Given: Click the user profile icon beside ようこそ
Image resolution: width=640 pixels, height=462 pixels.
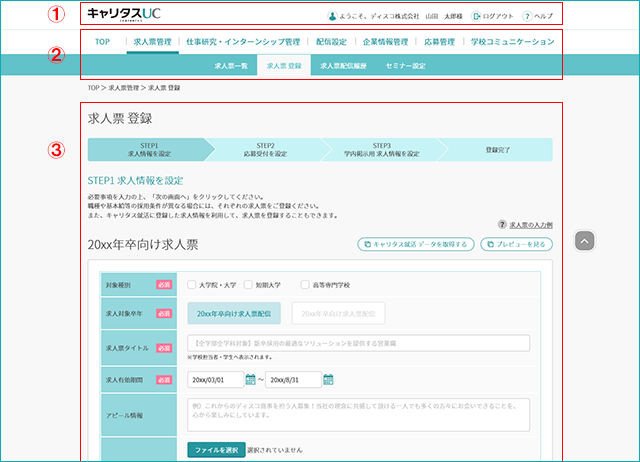Looking at the screenshot, I should point(332,16).
